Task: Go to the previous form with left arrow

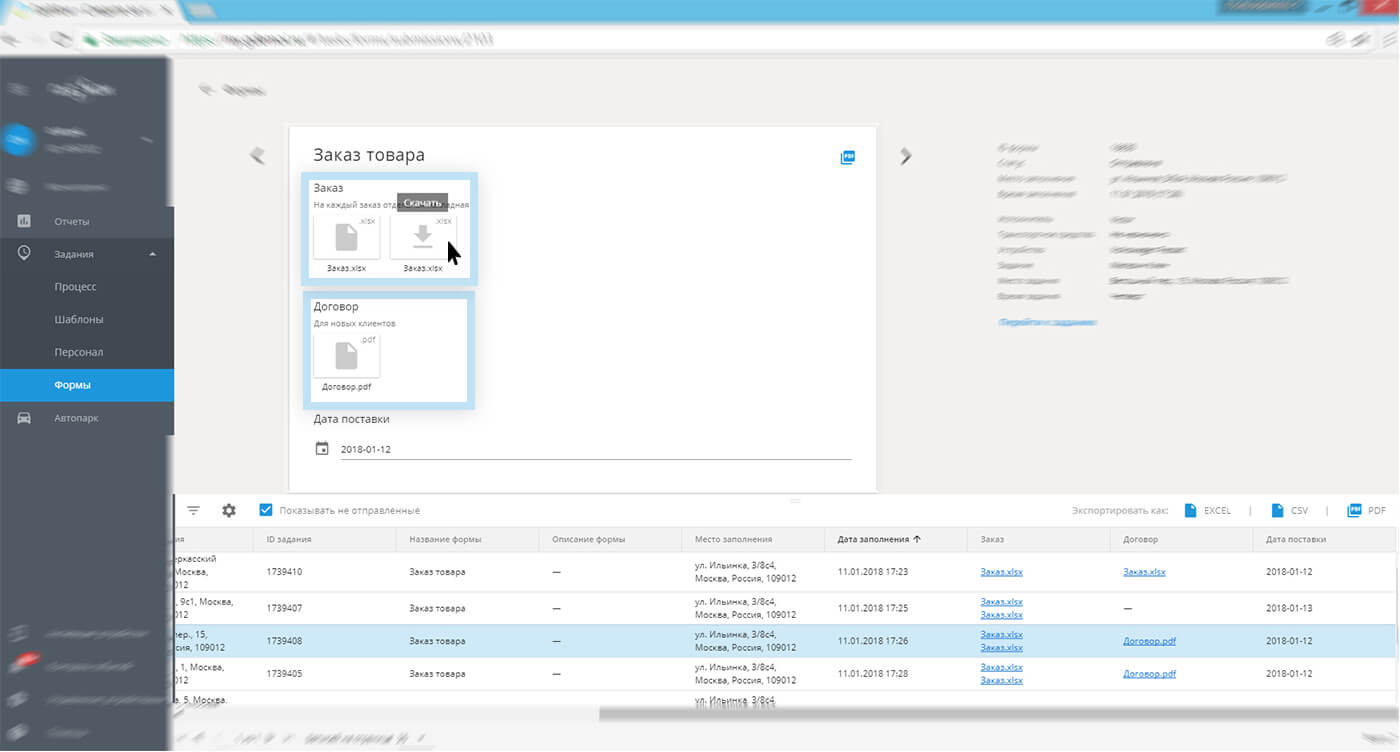Action: point(257,155)
